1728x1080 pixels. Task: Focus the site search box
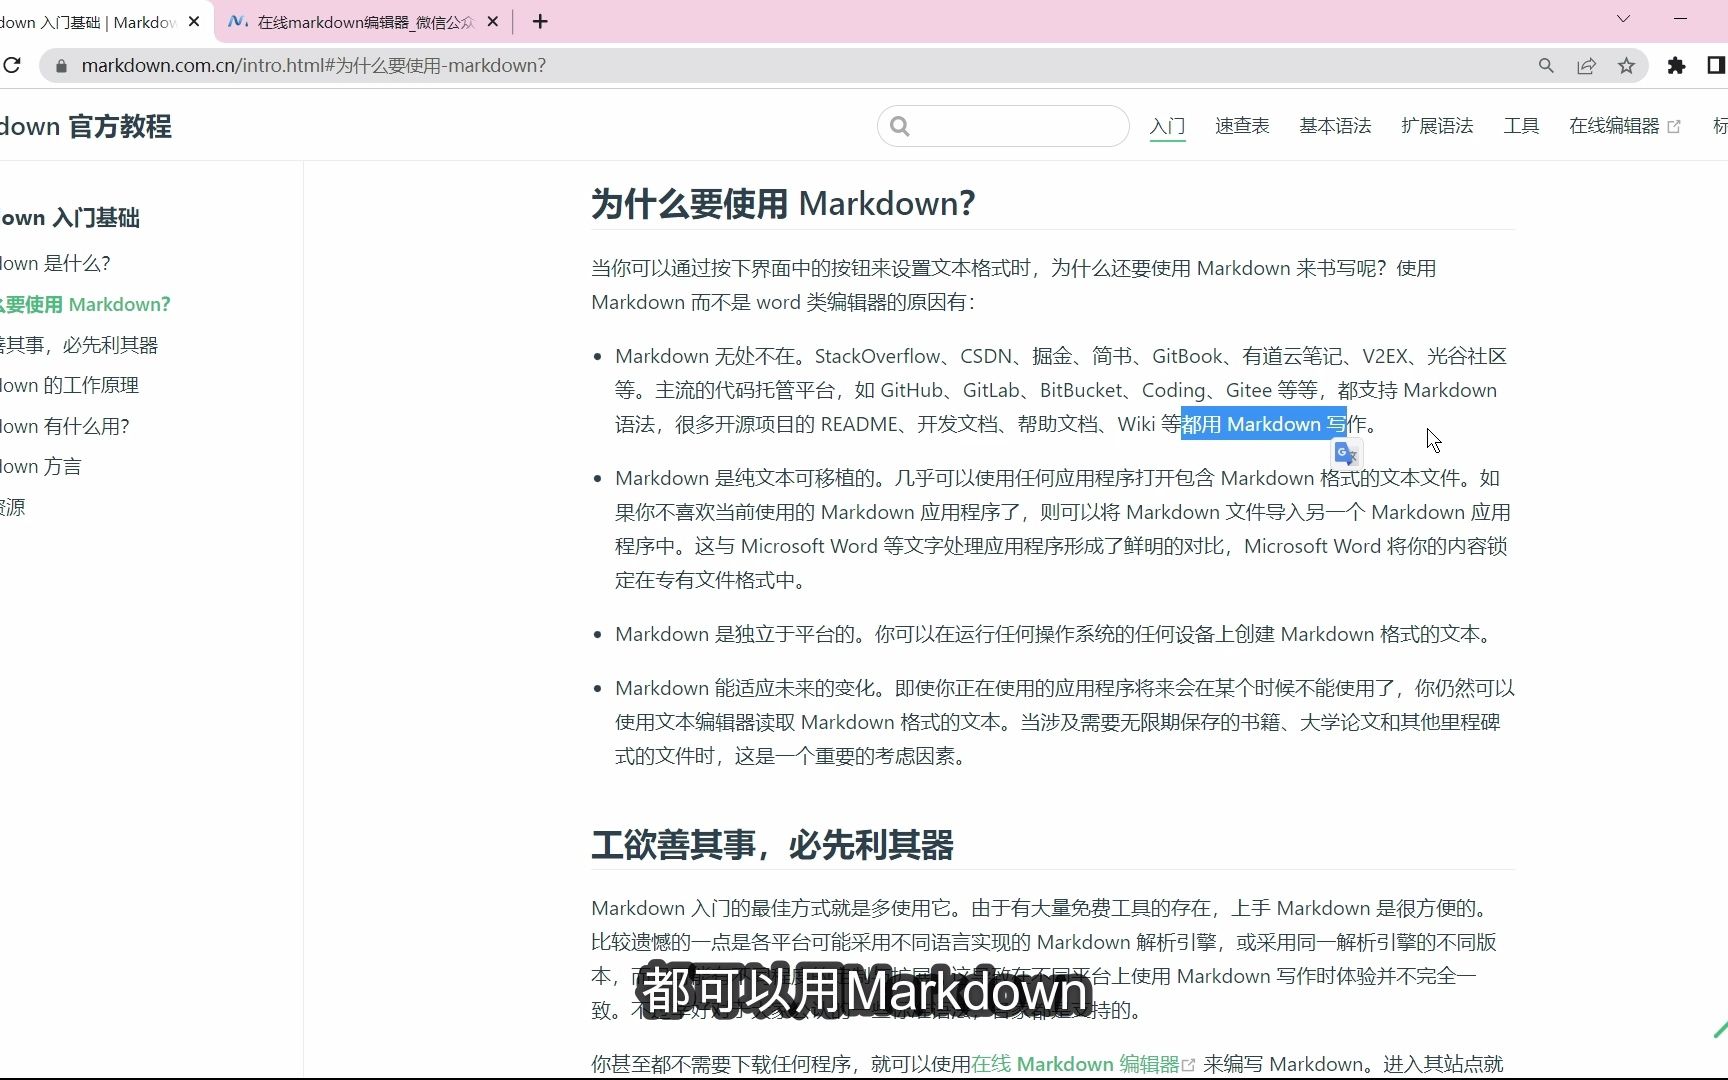(x=1003, y=126)
